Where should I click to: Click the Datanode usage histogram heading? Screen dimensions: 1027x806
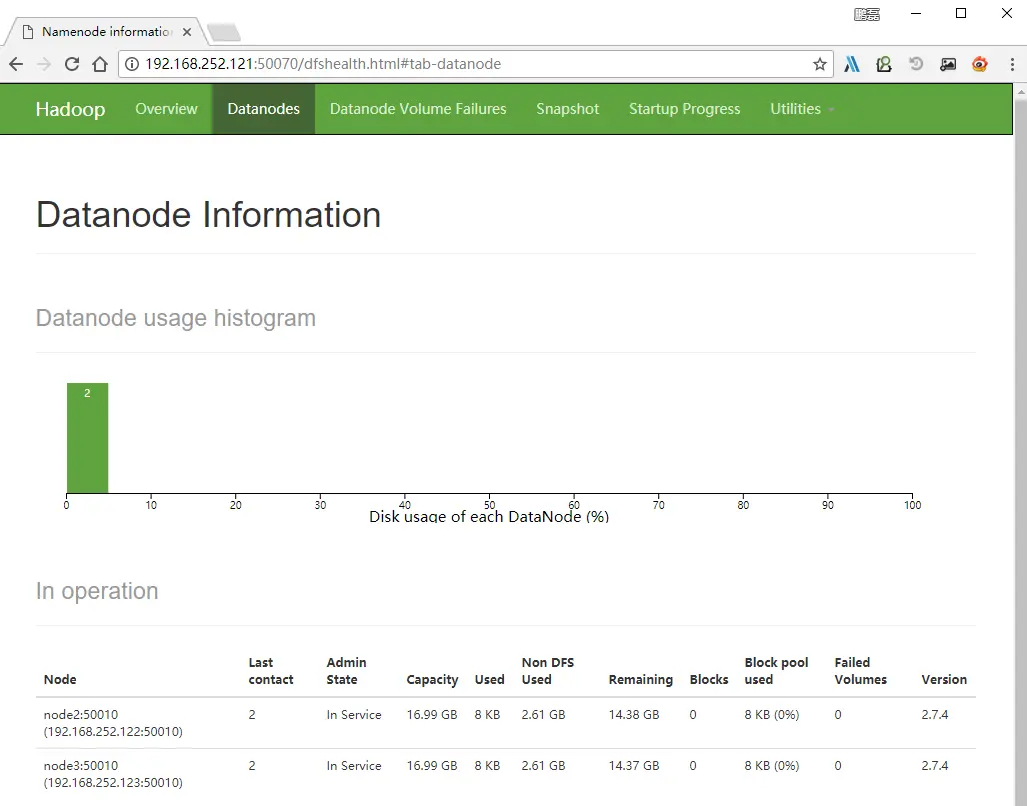pyautogui.click(x=176, y=318)
